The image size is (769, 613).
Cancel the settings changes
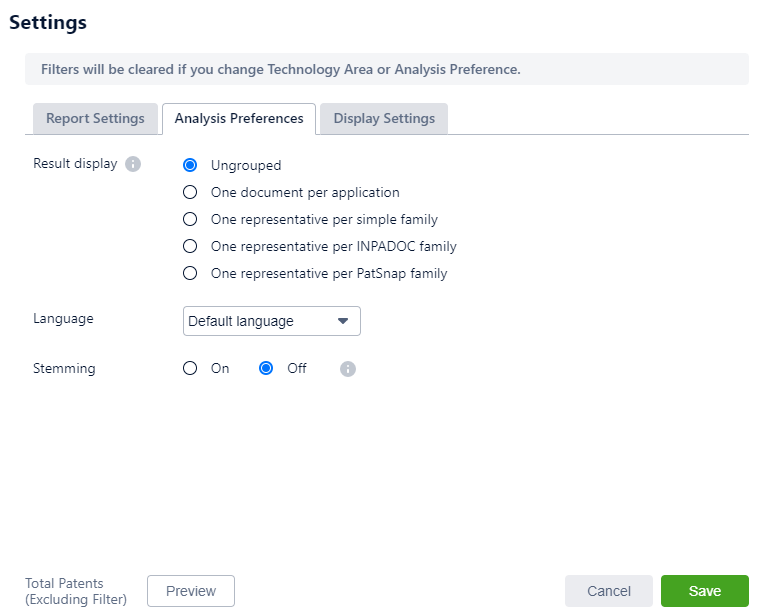pyautogui.click(x=608, y=591)
